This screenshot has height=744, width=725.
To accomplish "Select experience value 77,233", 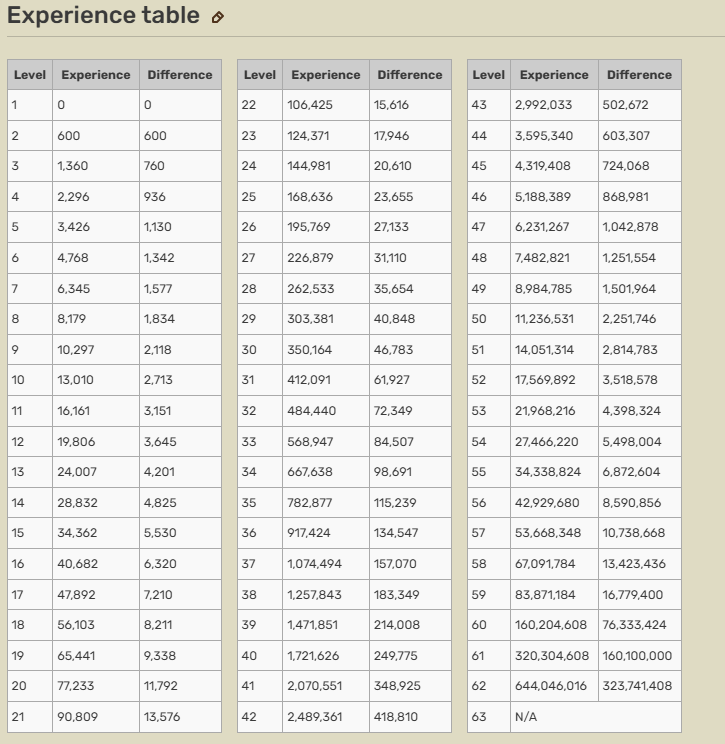I will tap(75, 686).
